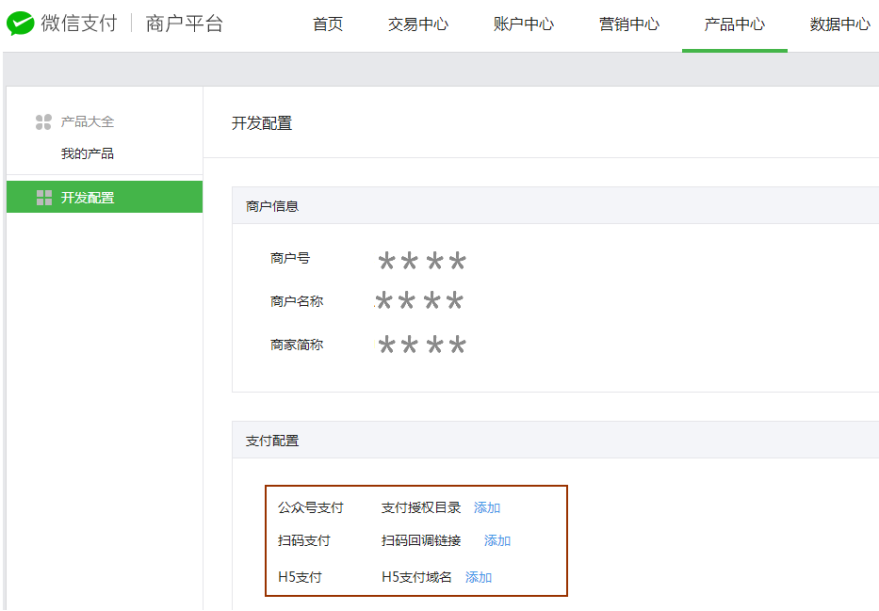Click the WeChat Pay green logo icon
The width and height of the screenshot is (879, 611).
(20, 24)
